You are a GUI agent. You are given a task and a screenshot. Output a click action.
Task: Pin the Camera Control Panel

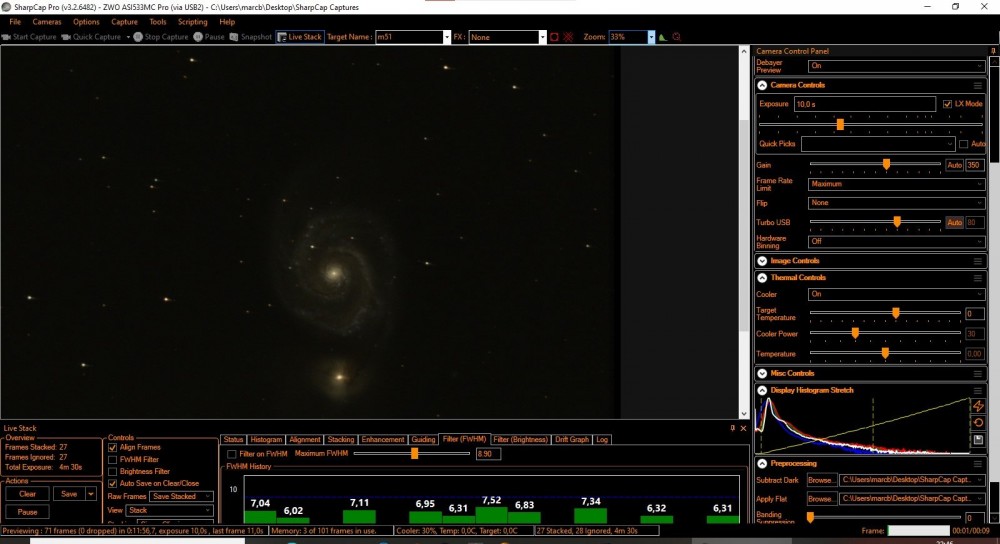click(x=993, y=51)
